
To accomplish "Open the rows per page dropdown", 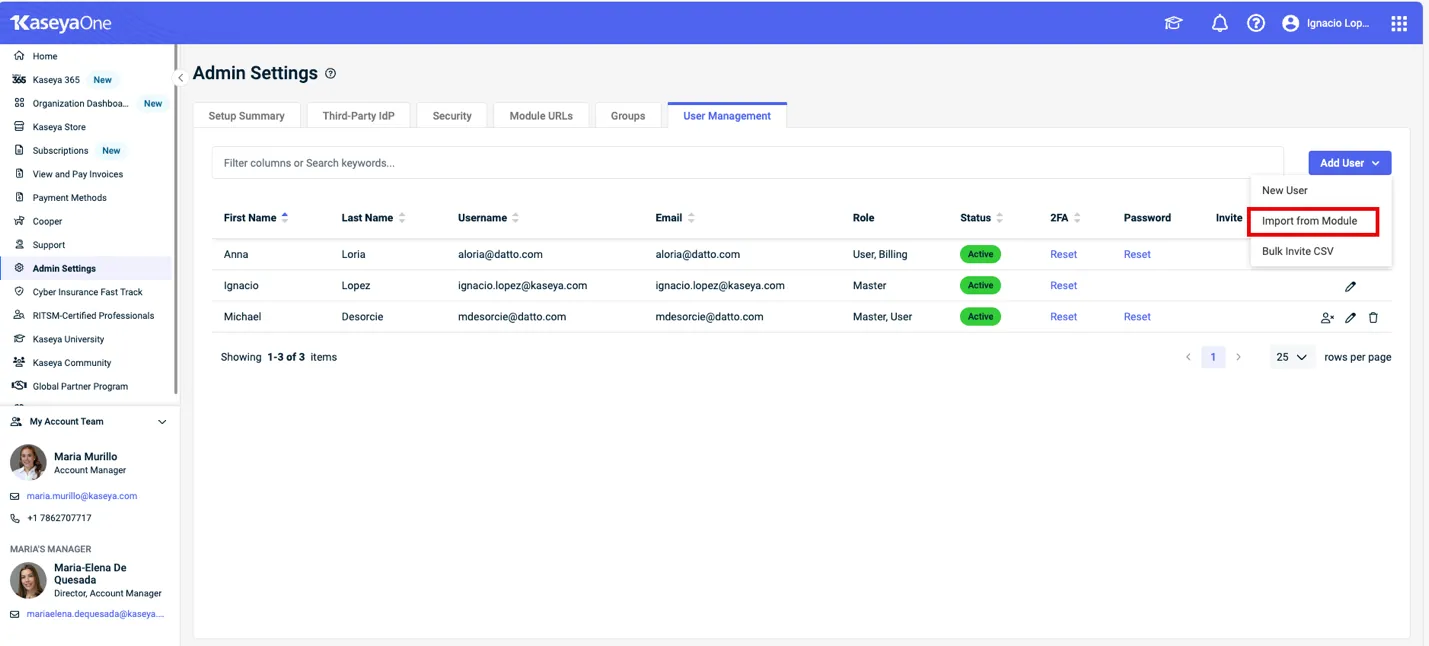I will click(1291, 357).
